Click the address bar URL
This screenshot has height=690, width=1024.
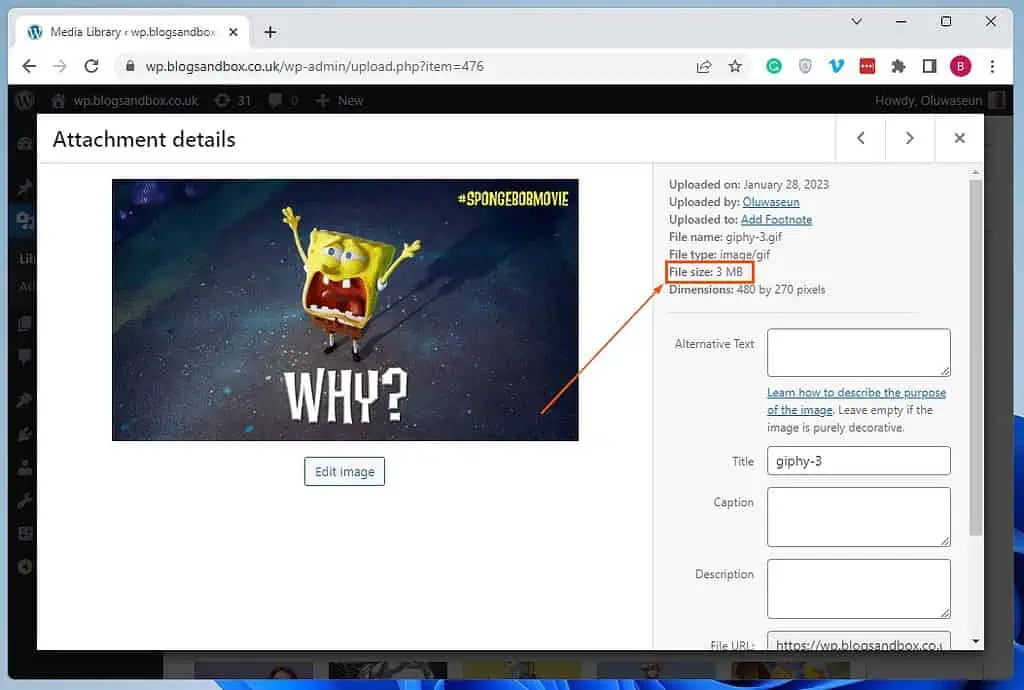314,66
